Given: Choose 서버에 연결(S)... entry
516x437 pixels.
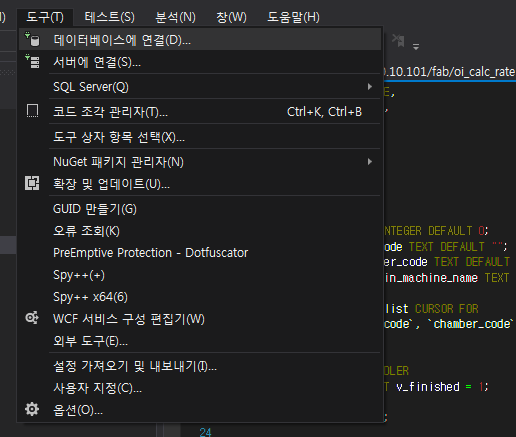Looking at the screenshot, I should 200,62.
